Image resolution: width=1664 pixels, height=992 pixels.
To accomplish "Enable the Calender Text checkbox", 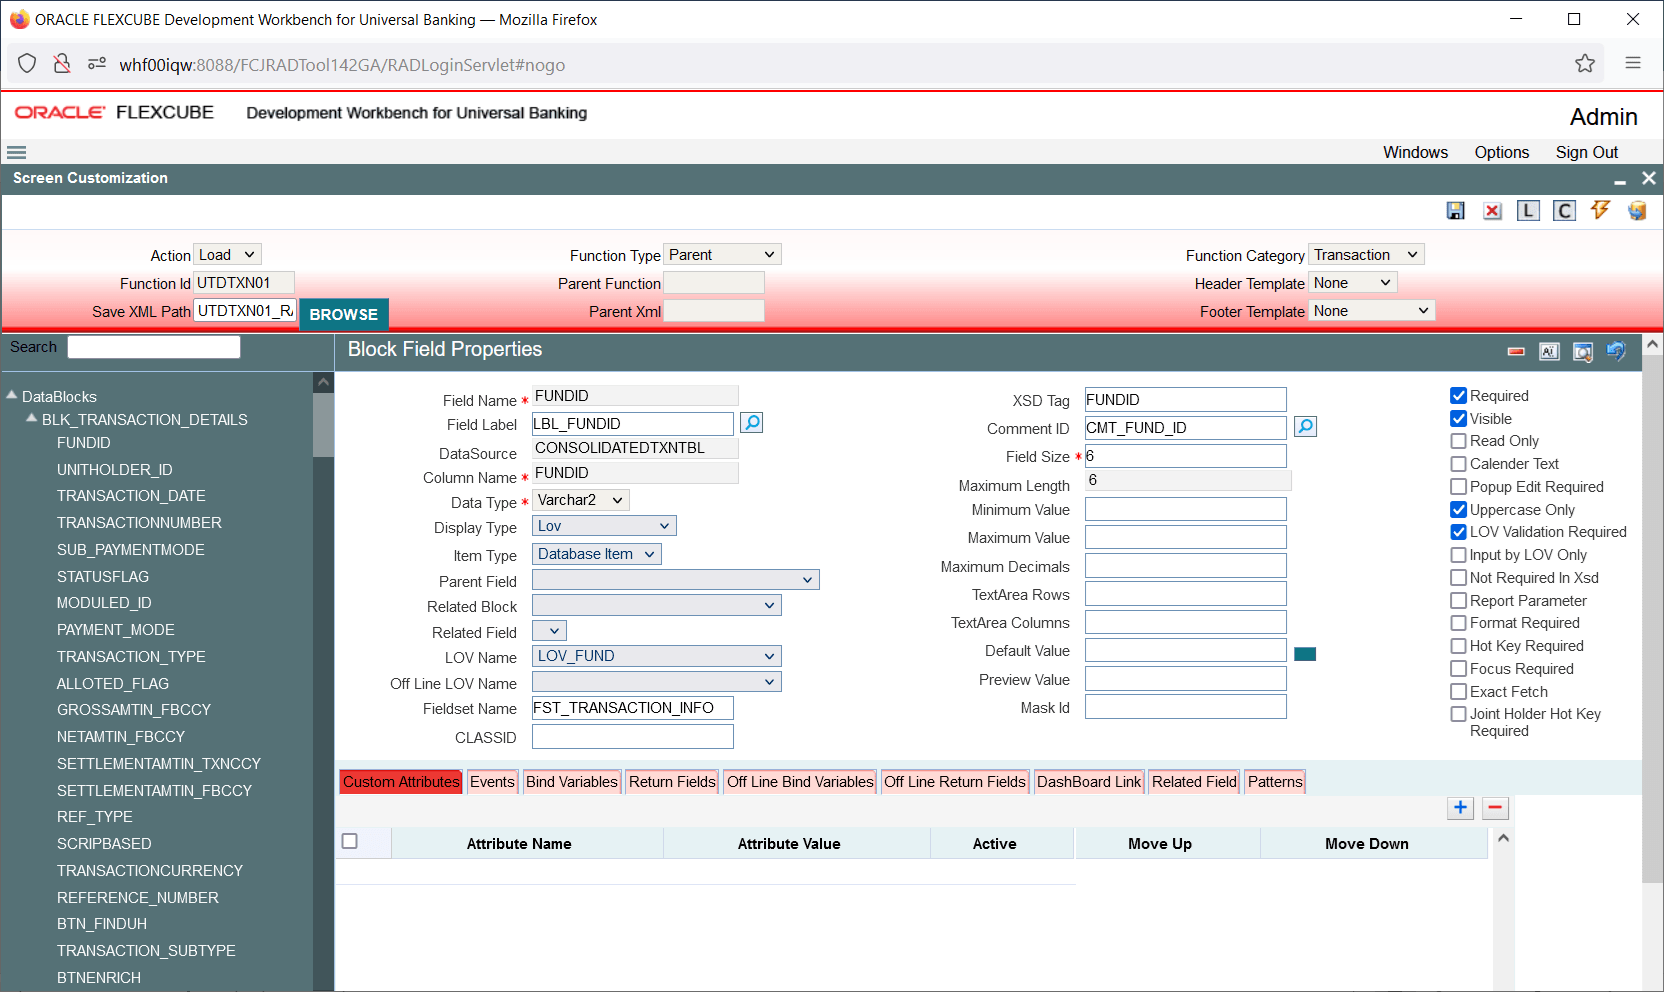I will click(x=1459, y=464).
